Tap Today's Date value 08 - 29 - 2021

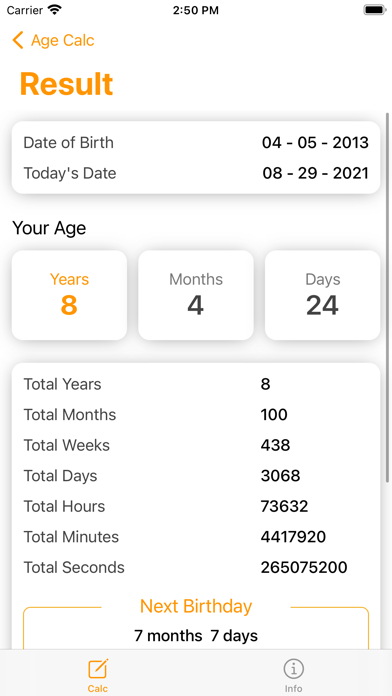tap(316, 173)
